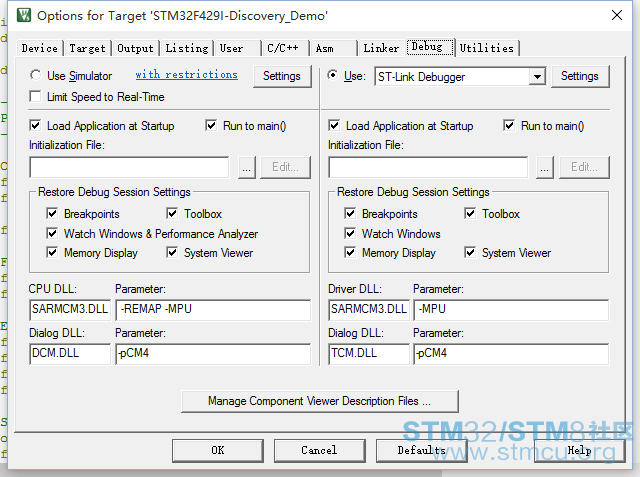Click the CPU DLL field SARMCM3.DLL
Screen dimensions: 640x477
[x=70, y=310]
